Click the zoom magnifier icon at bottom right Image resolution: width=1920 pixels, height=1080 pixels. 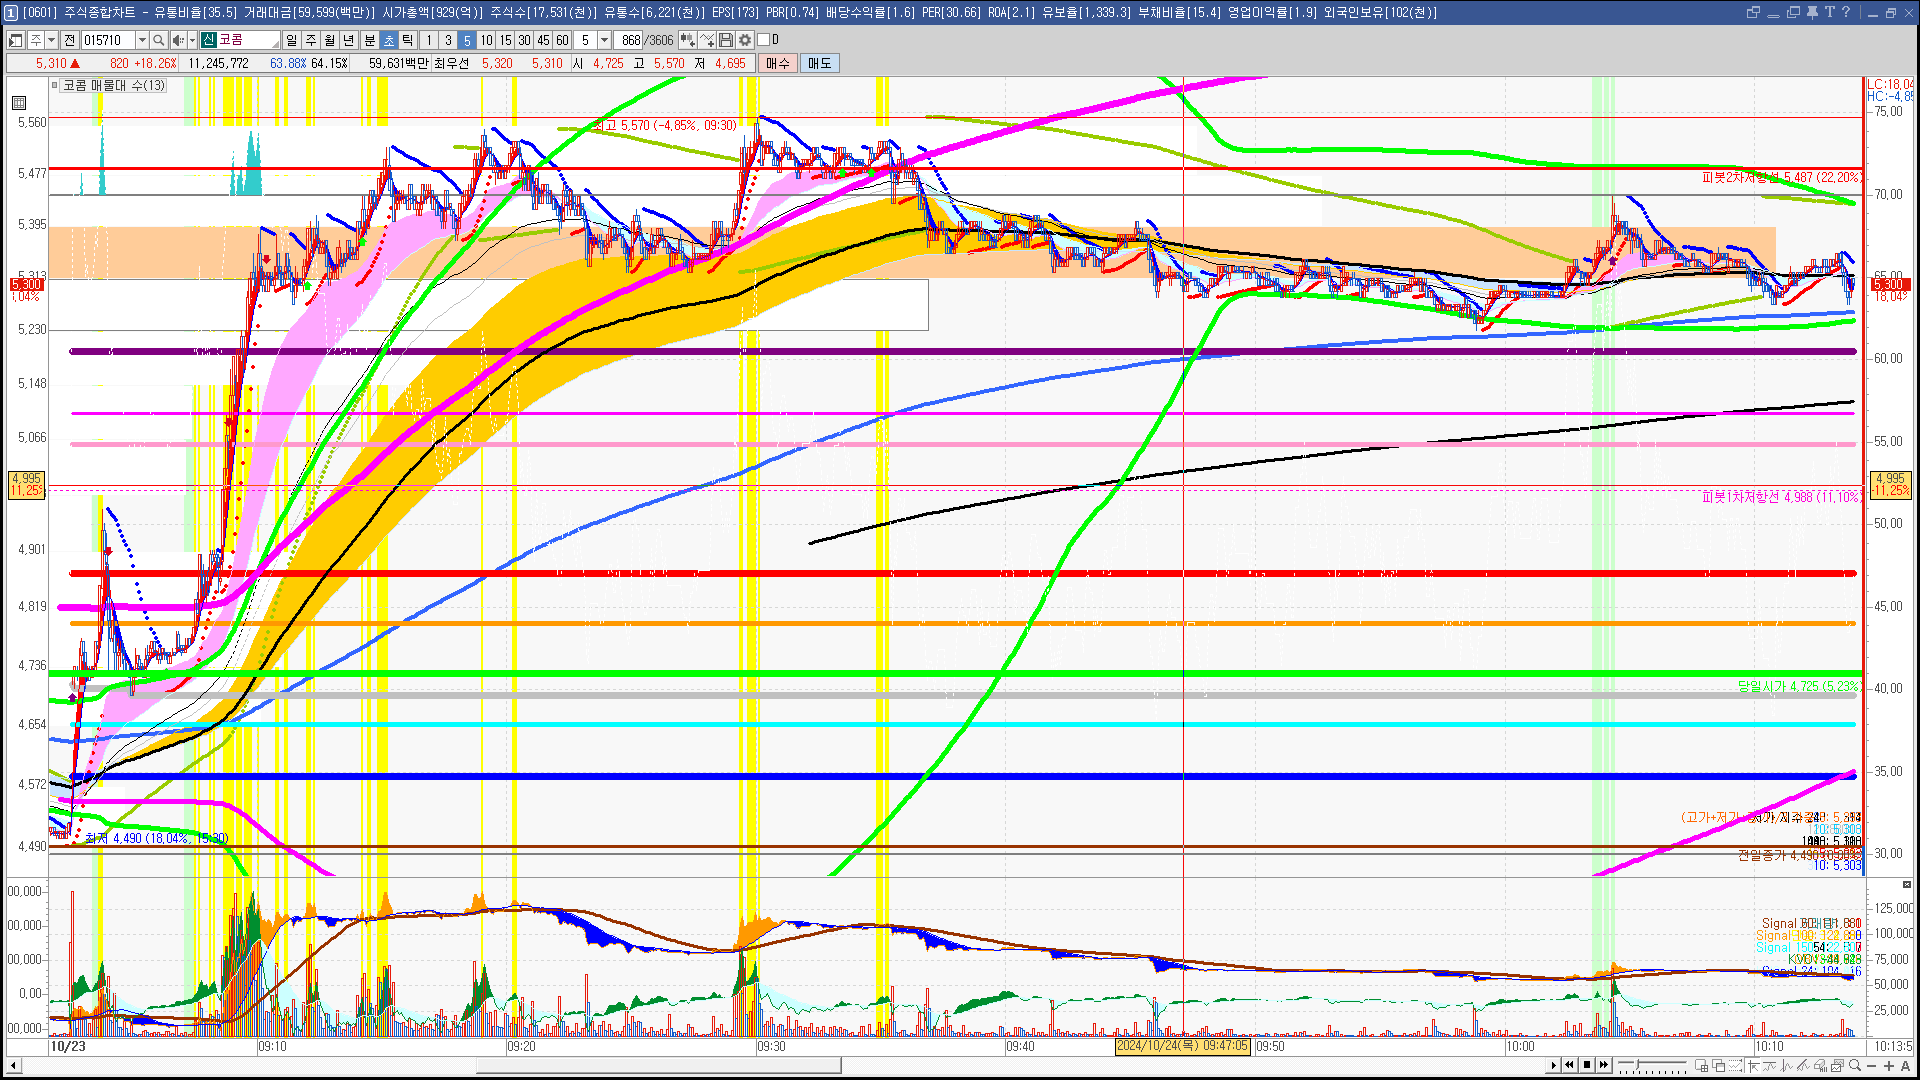coord(1855,1065)
